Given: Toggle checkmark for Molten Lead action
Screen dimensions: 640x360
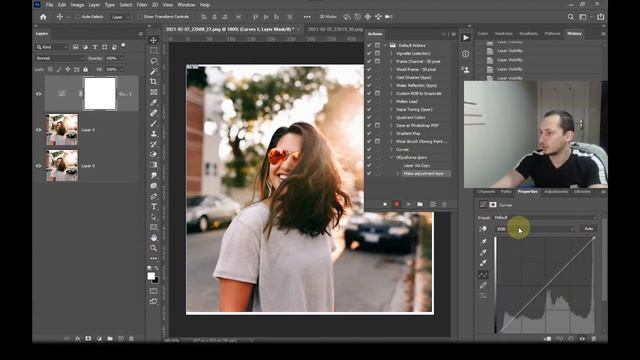Looking at the screenshot, I should 369,101.
